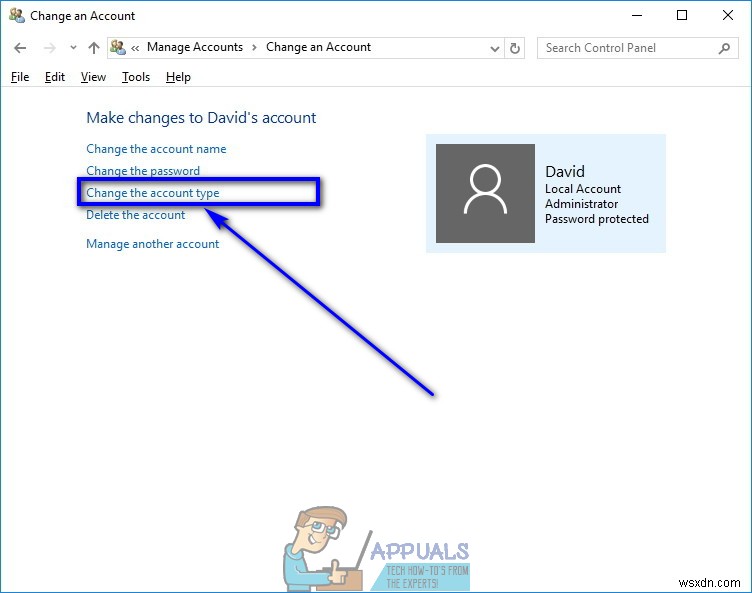Minimize the Change an Account window
Viewport: 752px width, 593px height.
pyautogui.click(x=637, y=16)
